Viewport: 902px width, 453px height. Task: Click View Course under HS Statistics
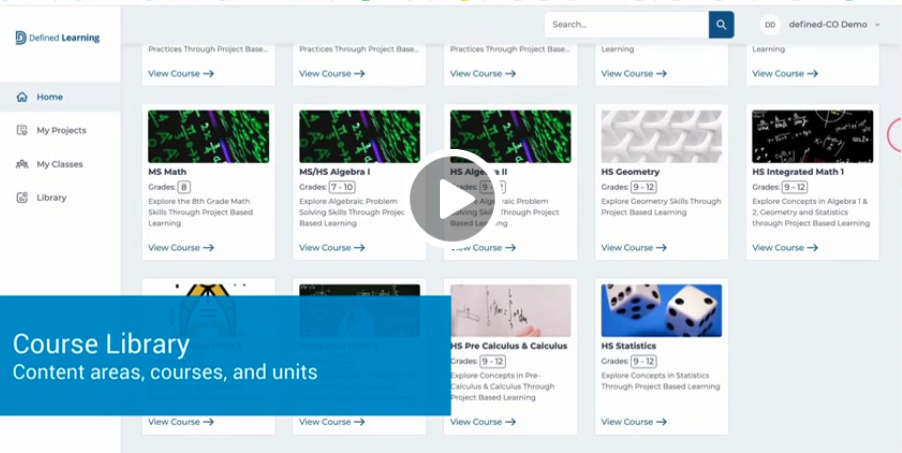[634, 421]
